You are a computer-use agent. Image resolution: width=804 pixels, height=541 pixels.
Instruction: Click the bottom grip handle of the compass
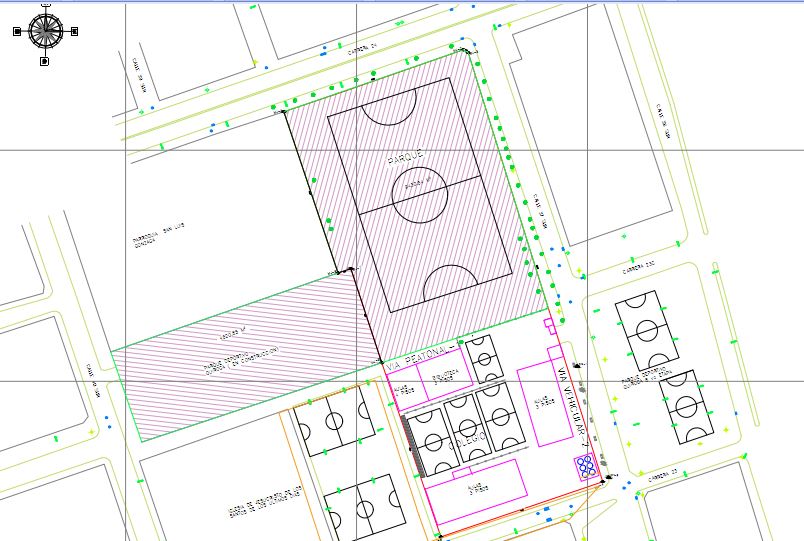[x=45, y=62]
